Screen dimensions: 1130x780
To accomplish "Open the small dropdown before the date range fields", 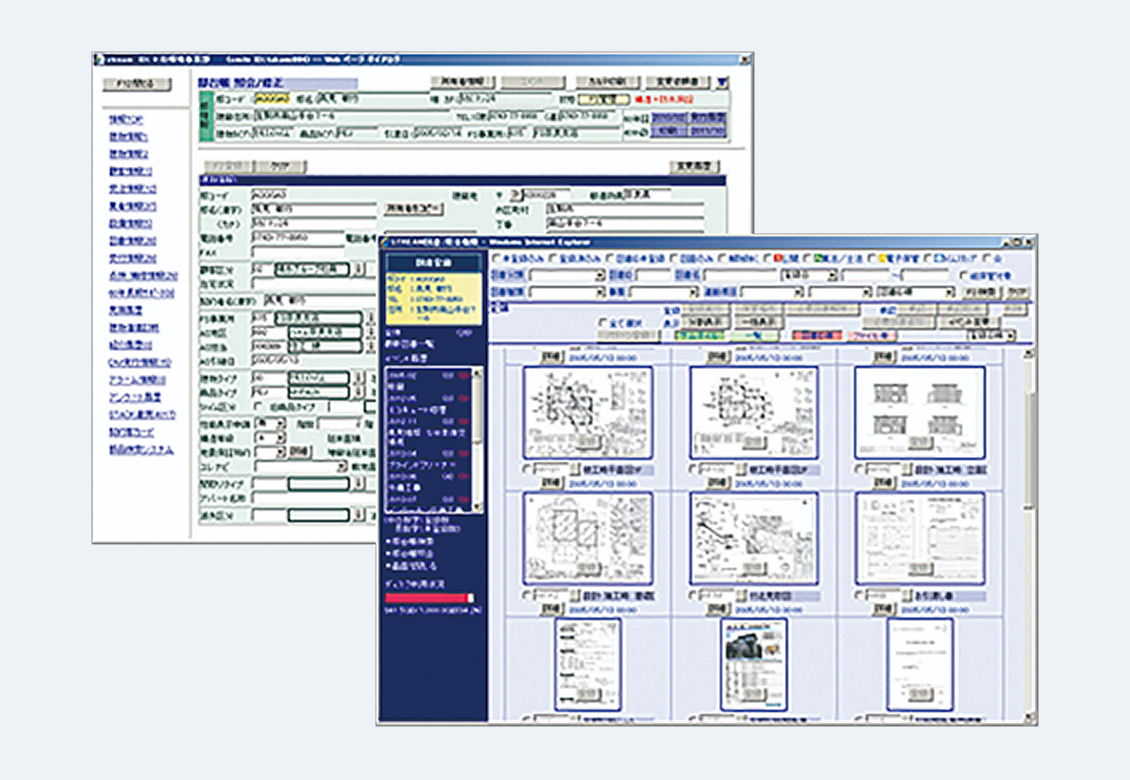I will click(x=809, y=275).
